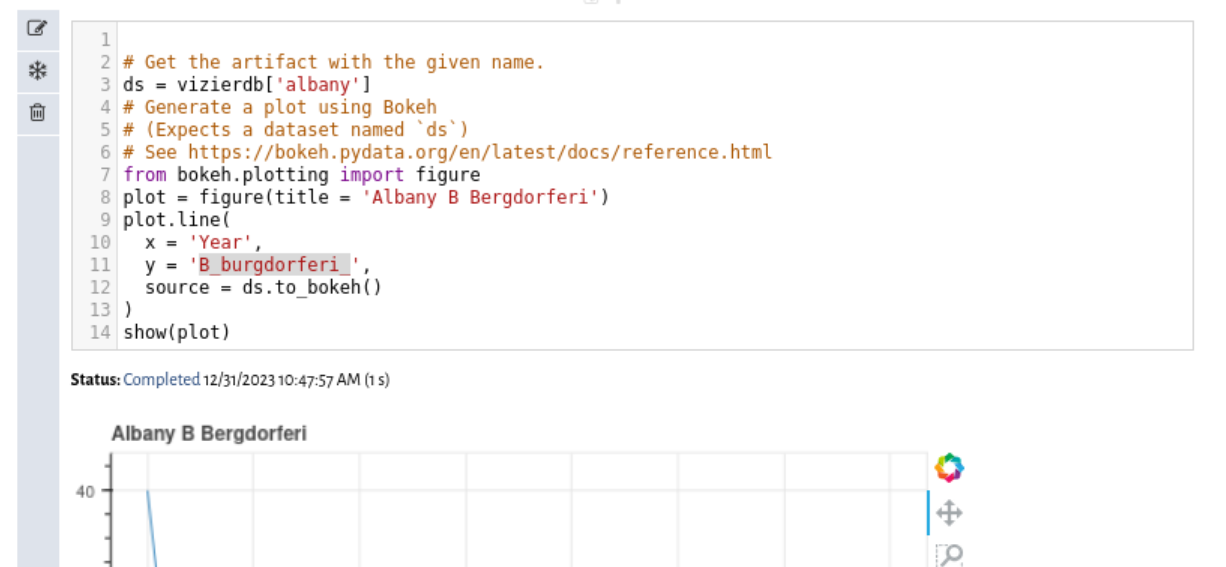Freeze the cell with the snowflake icon

click(37, 71)
